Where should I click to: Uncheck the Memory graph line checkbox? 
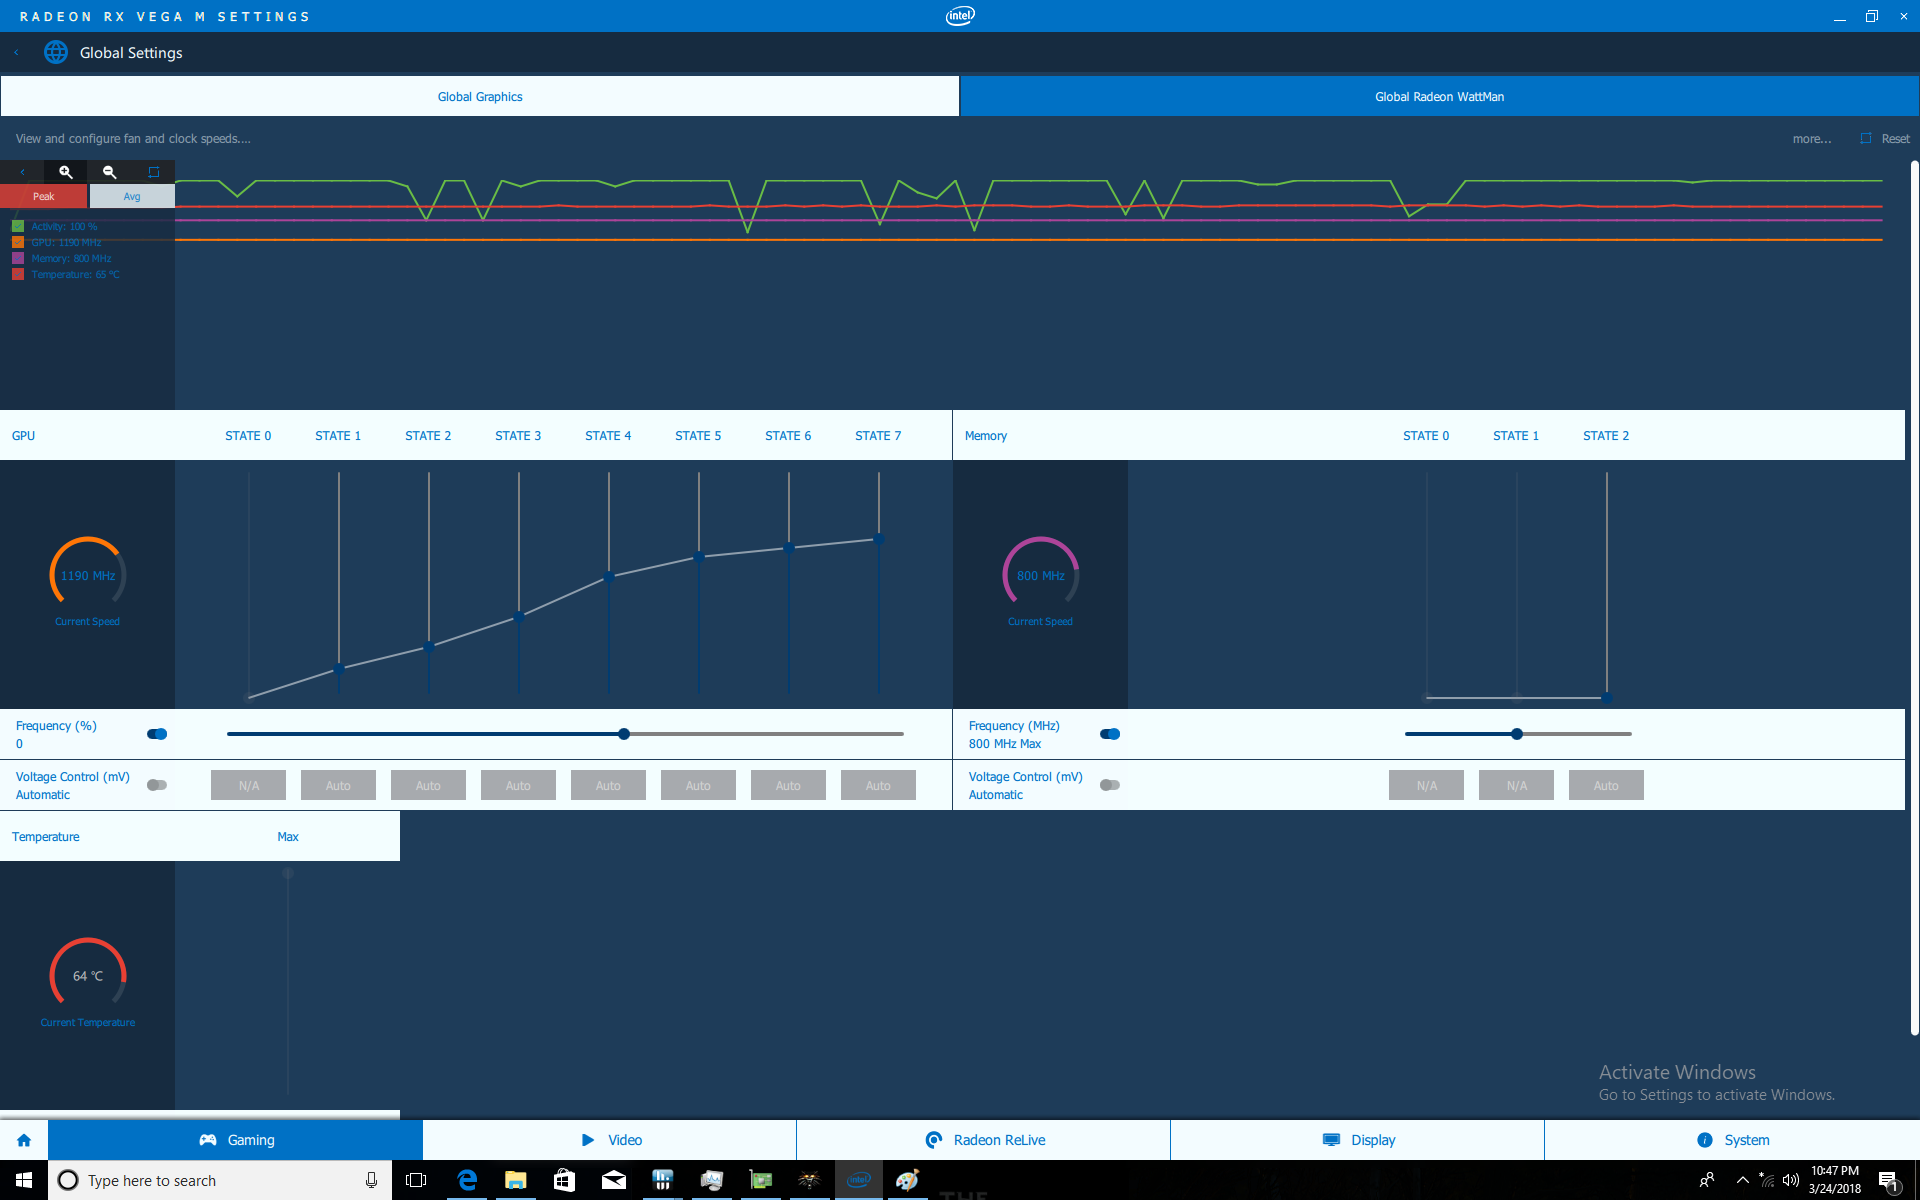point(18,258)
